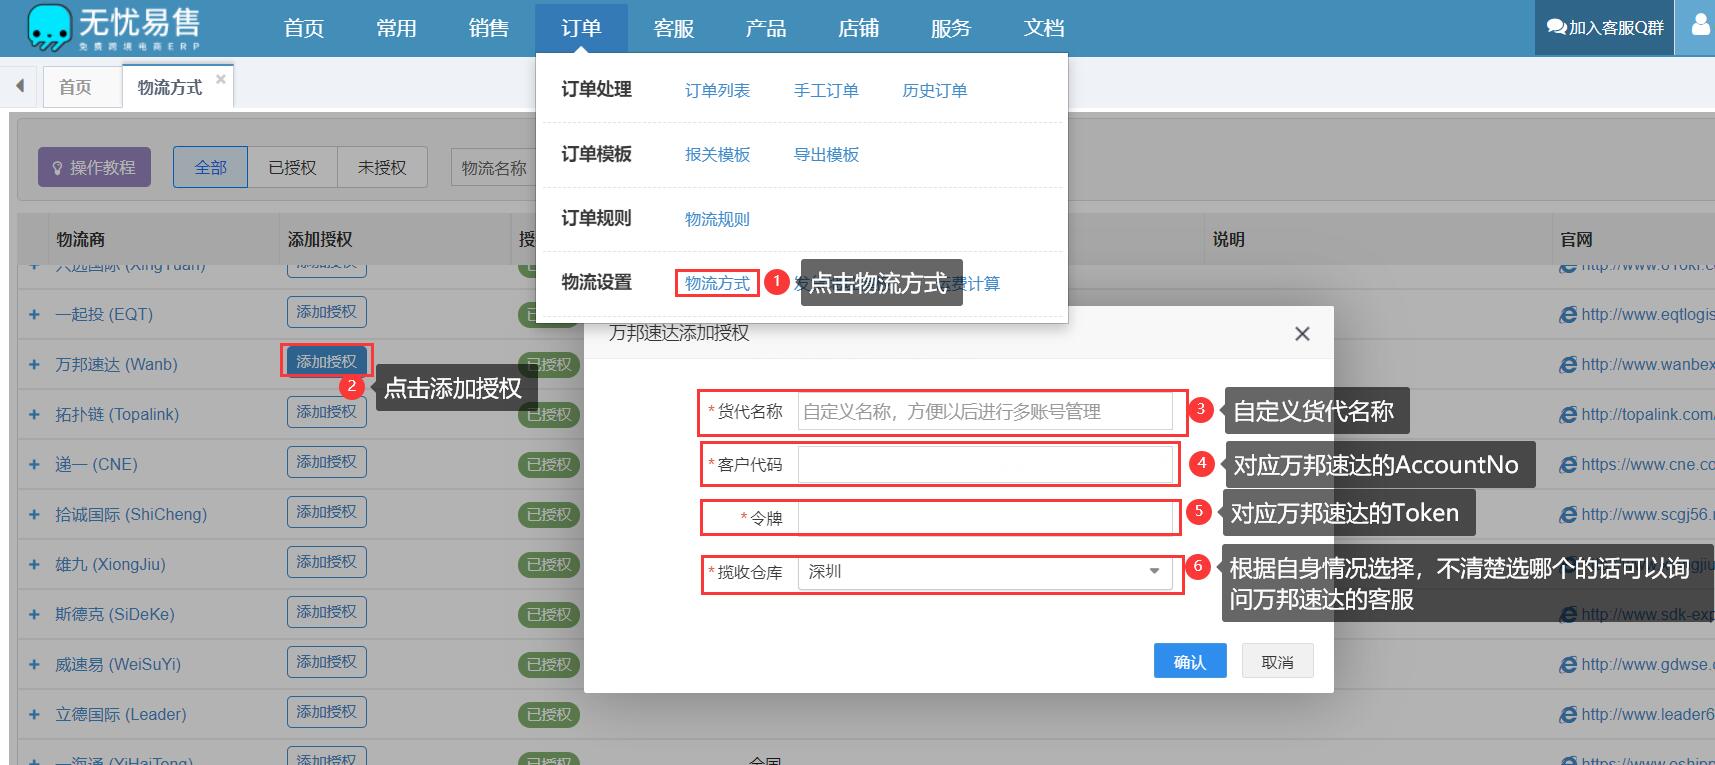Filter list by 全部
This screenshot has width=1715, height=765.
tap(210, 167)
